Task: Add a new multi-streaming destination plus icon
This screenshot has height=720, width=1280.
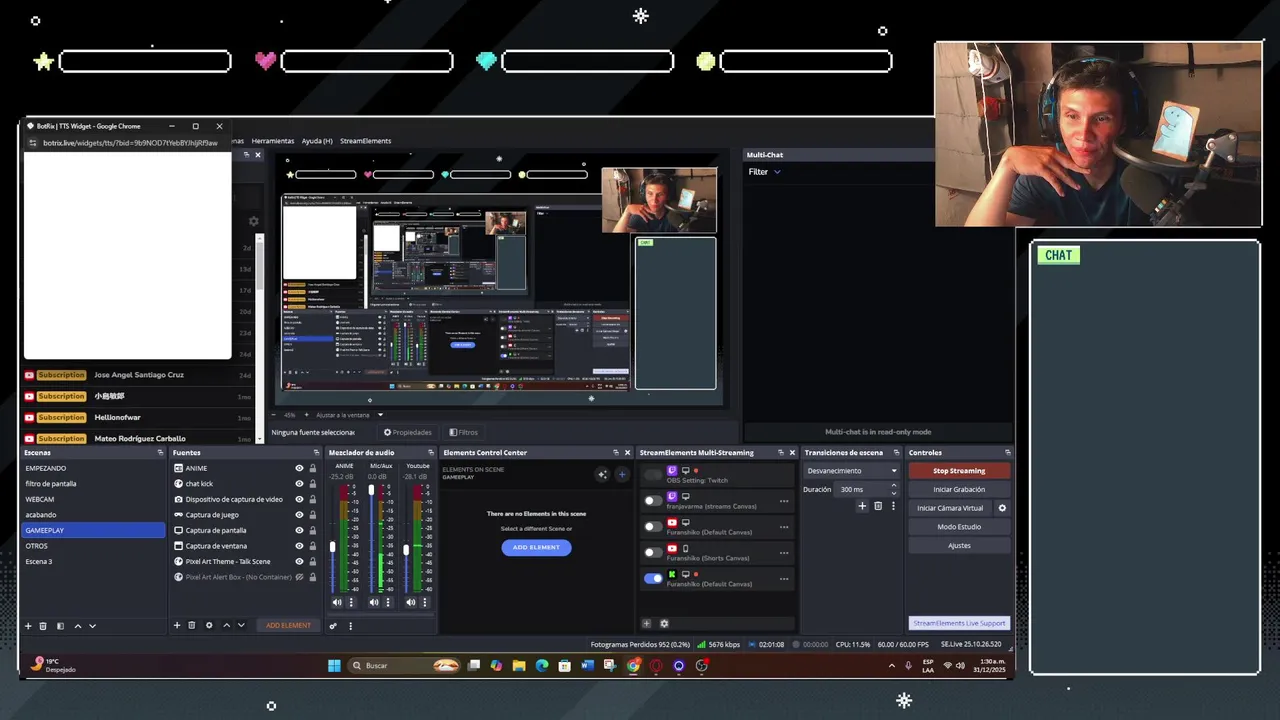Action: coord(646,623)
